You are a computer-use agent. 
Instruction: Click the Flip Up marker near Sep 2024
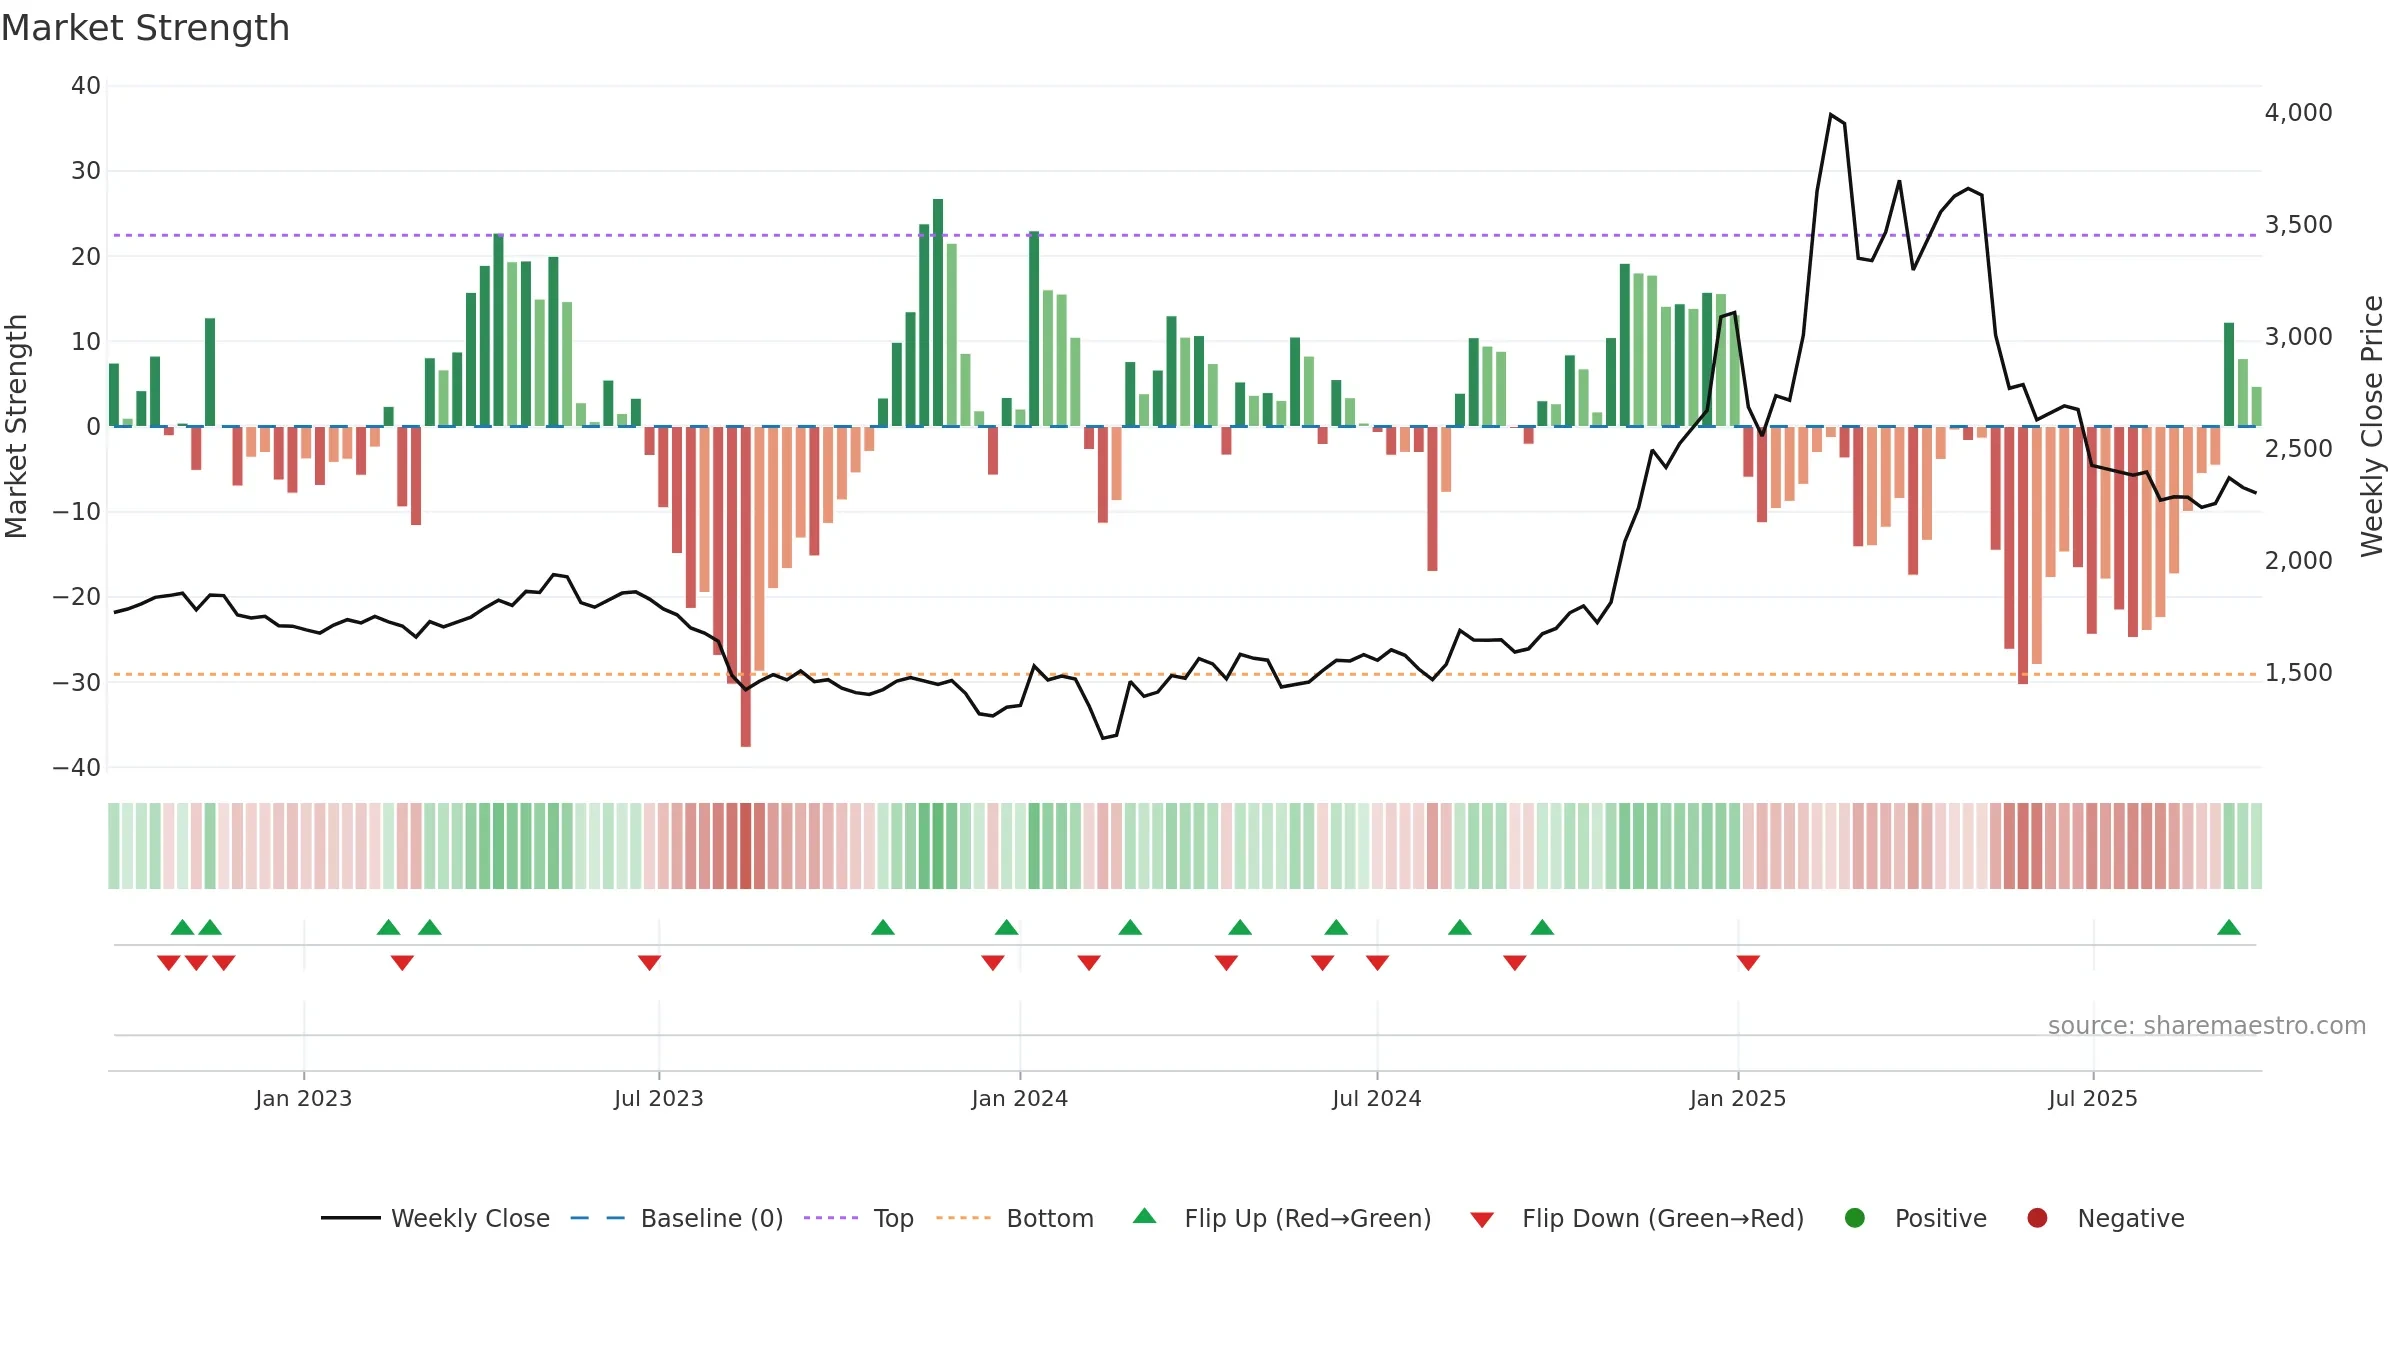tap(1542, 927)
